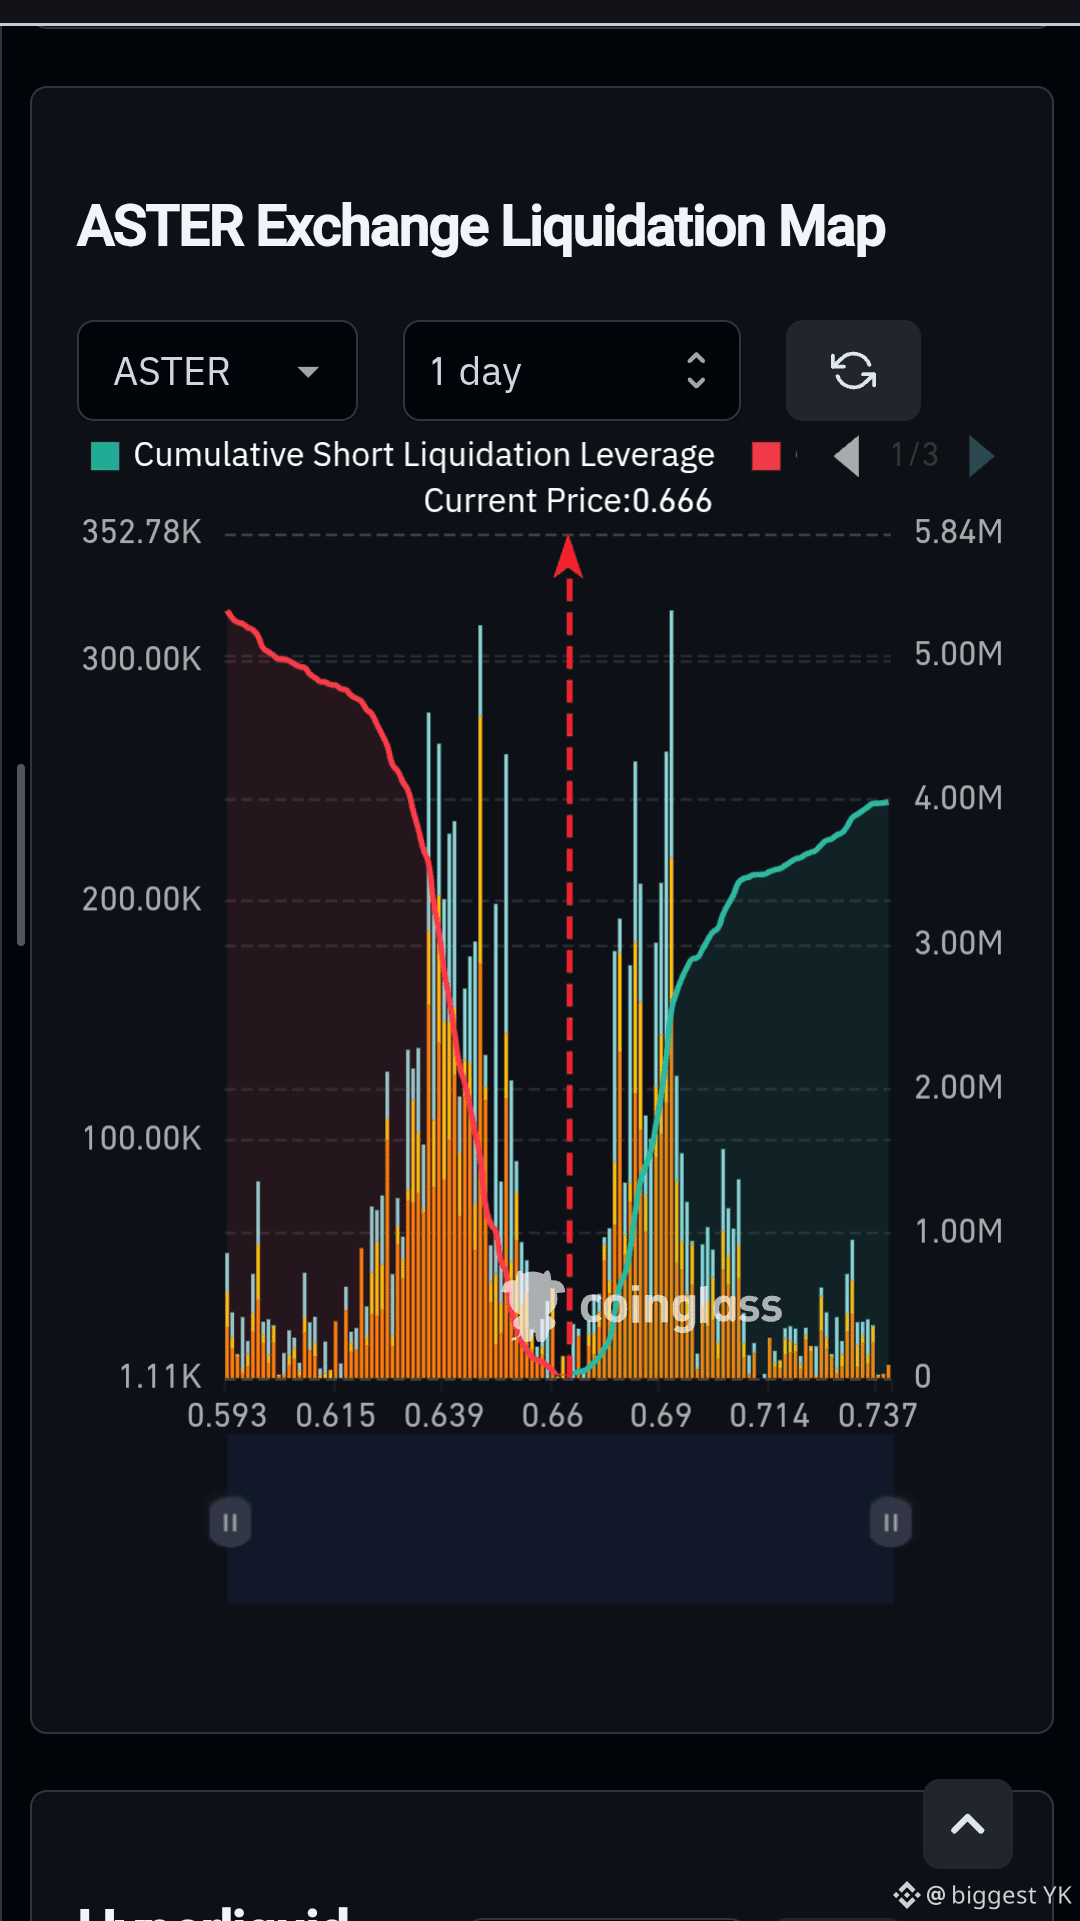This screenshot has width=1080, height=1921.
Task: Click the 0.714 x-axis label
Action: tap(769, 1415)
